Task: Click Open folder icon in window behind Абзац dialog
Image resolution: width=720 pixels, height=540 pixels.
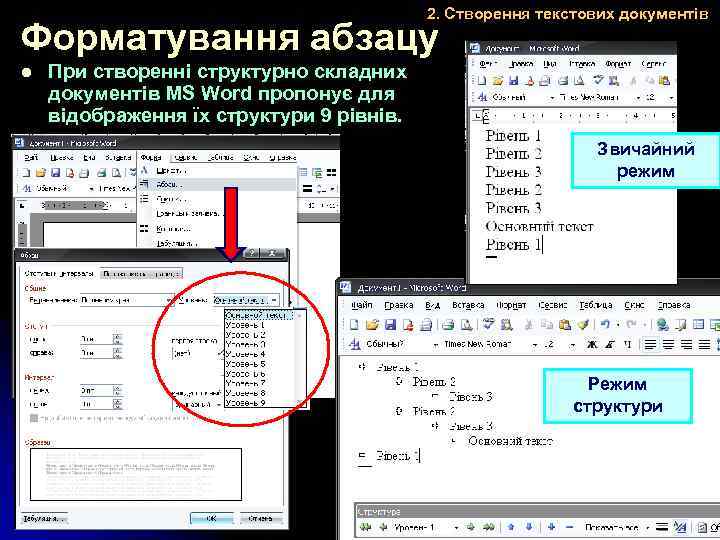Action: point(40,173)
